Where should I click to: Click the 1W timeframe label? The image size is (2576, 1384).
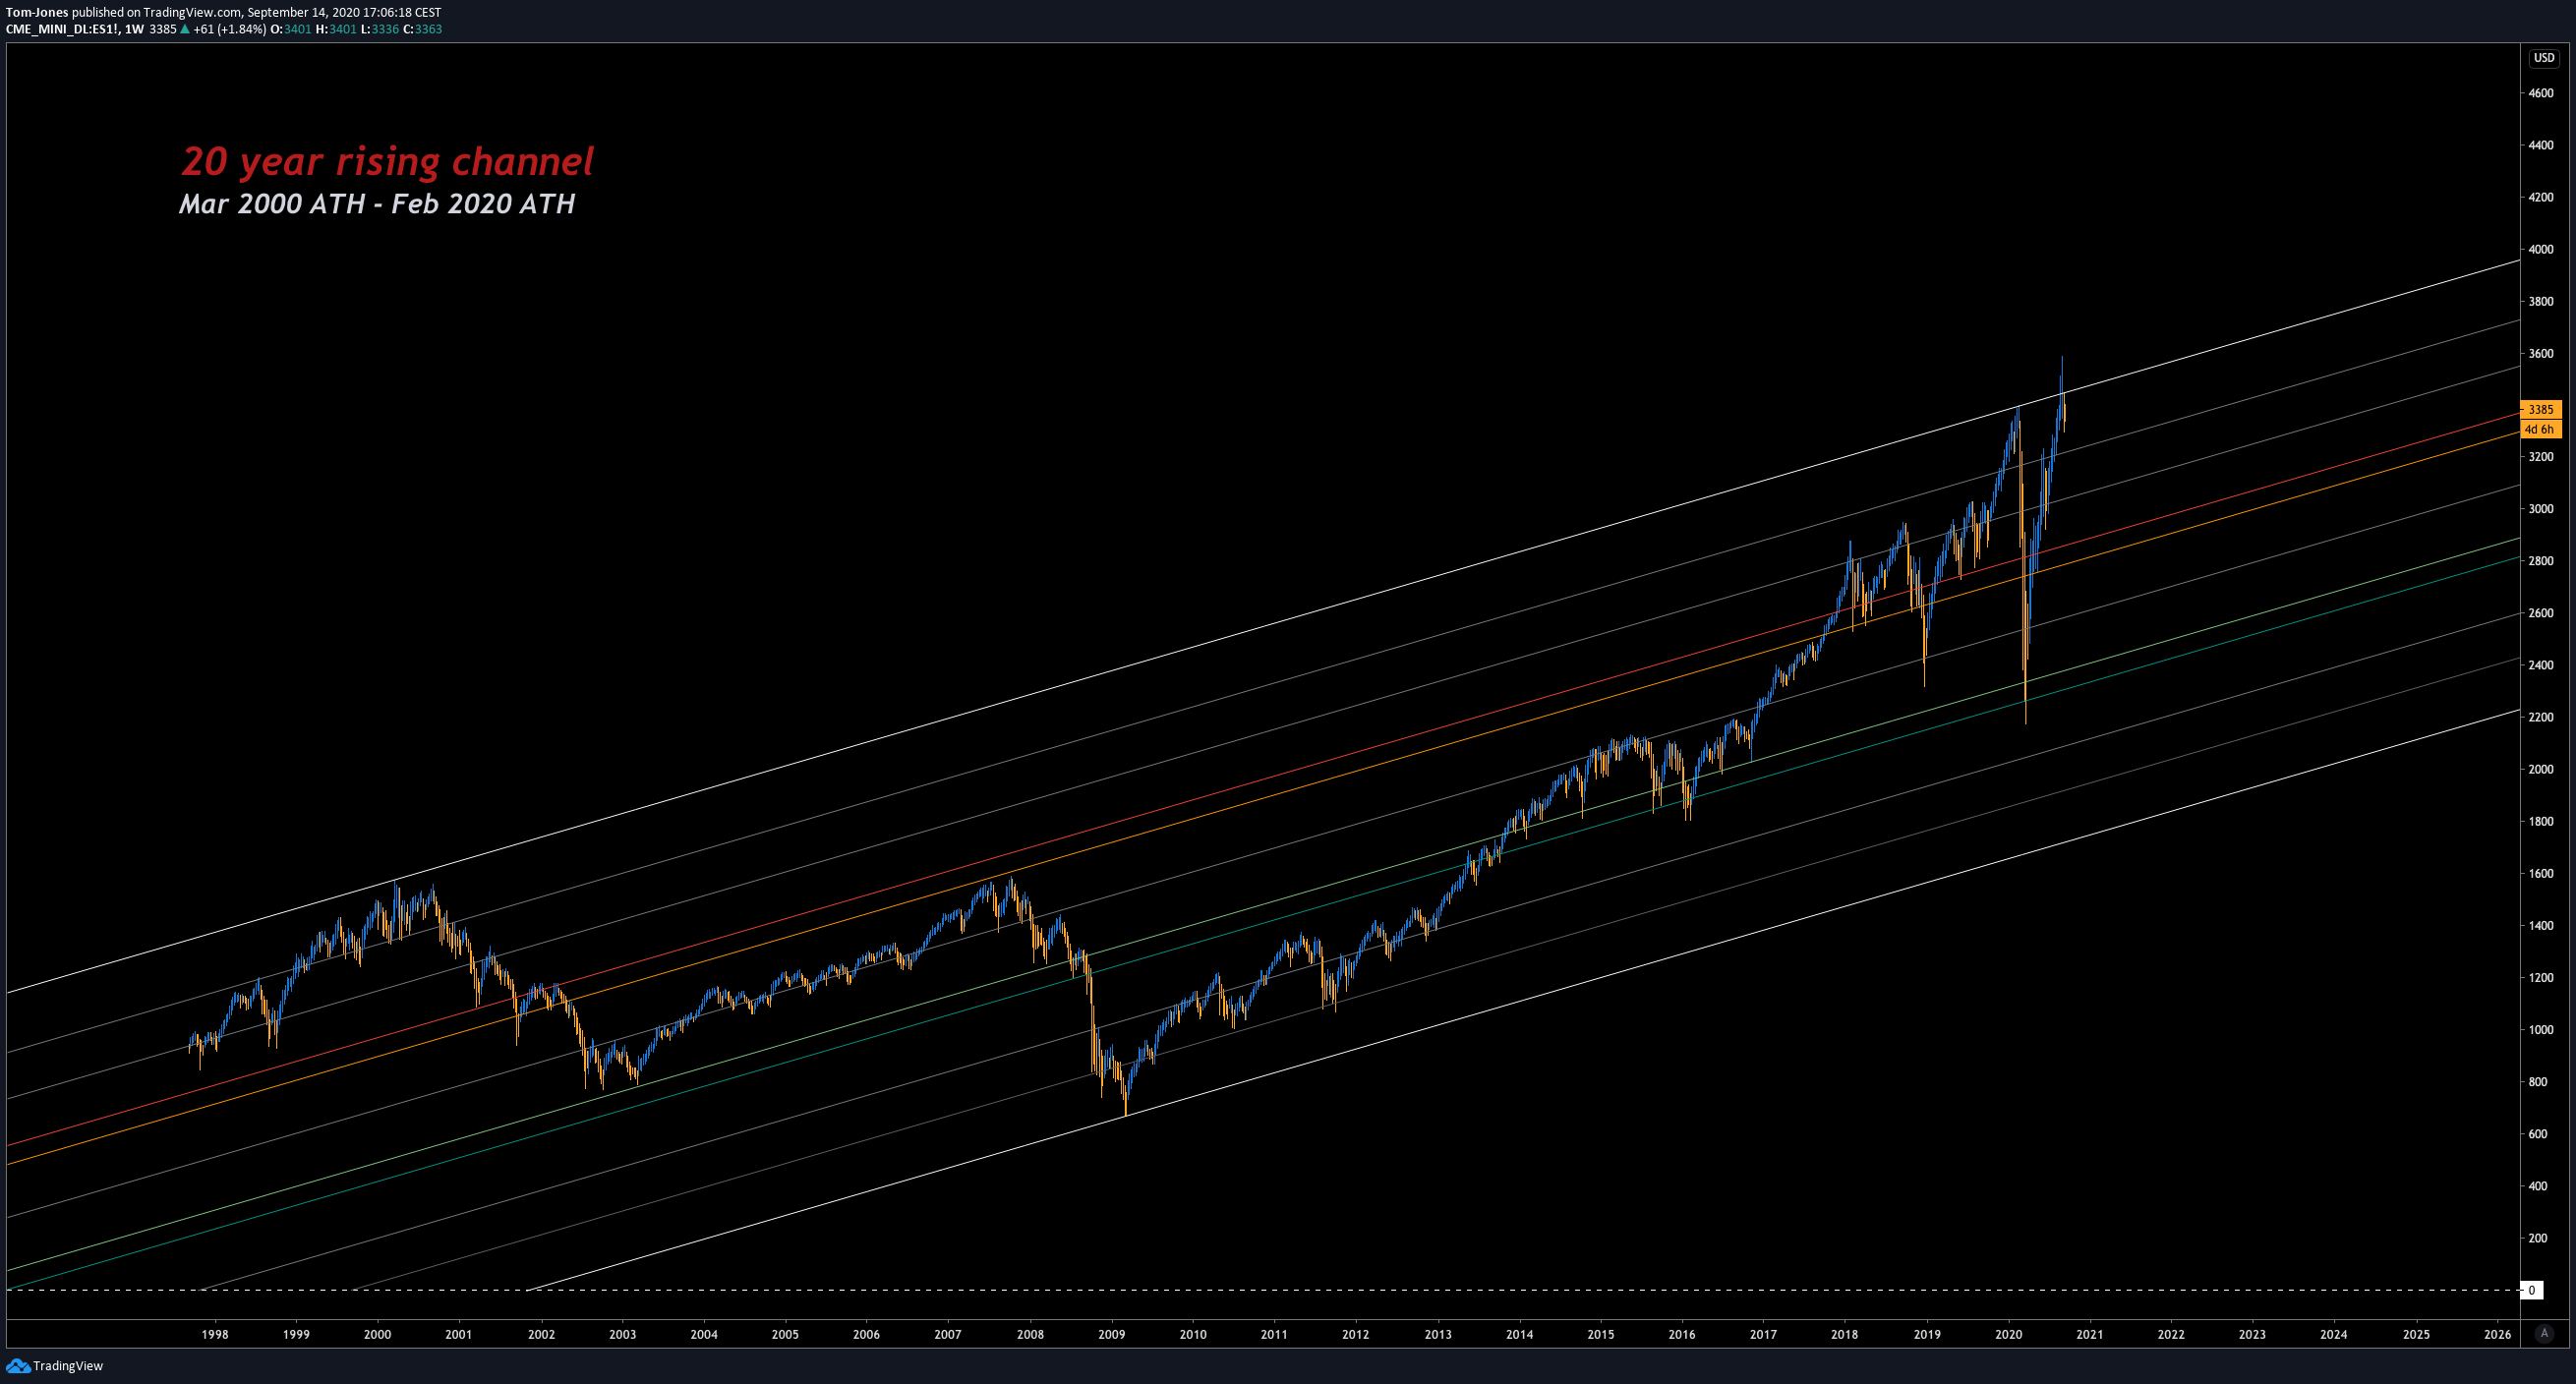[x=134, y=29]
